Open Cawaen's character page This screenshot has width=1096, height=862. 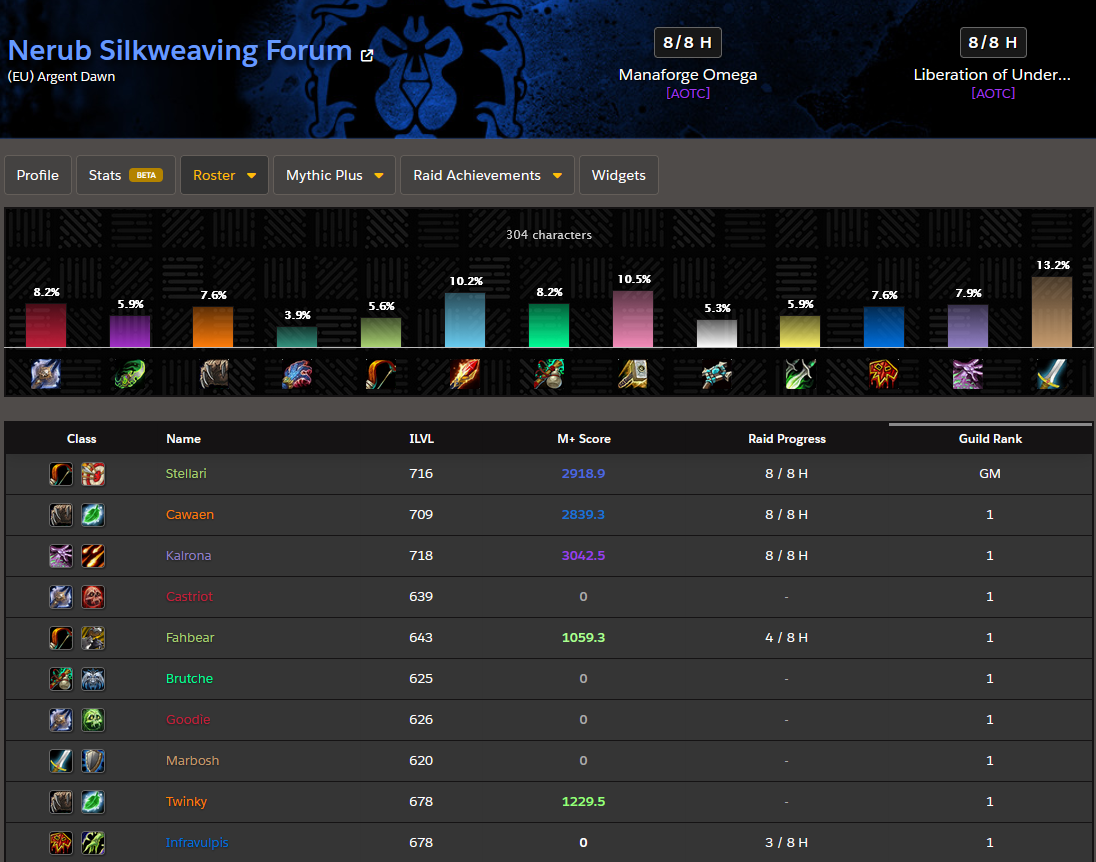[189, 515]
